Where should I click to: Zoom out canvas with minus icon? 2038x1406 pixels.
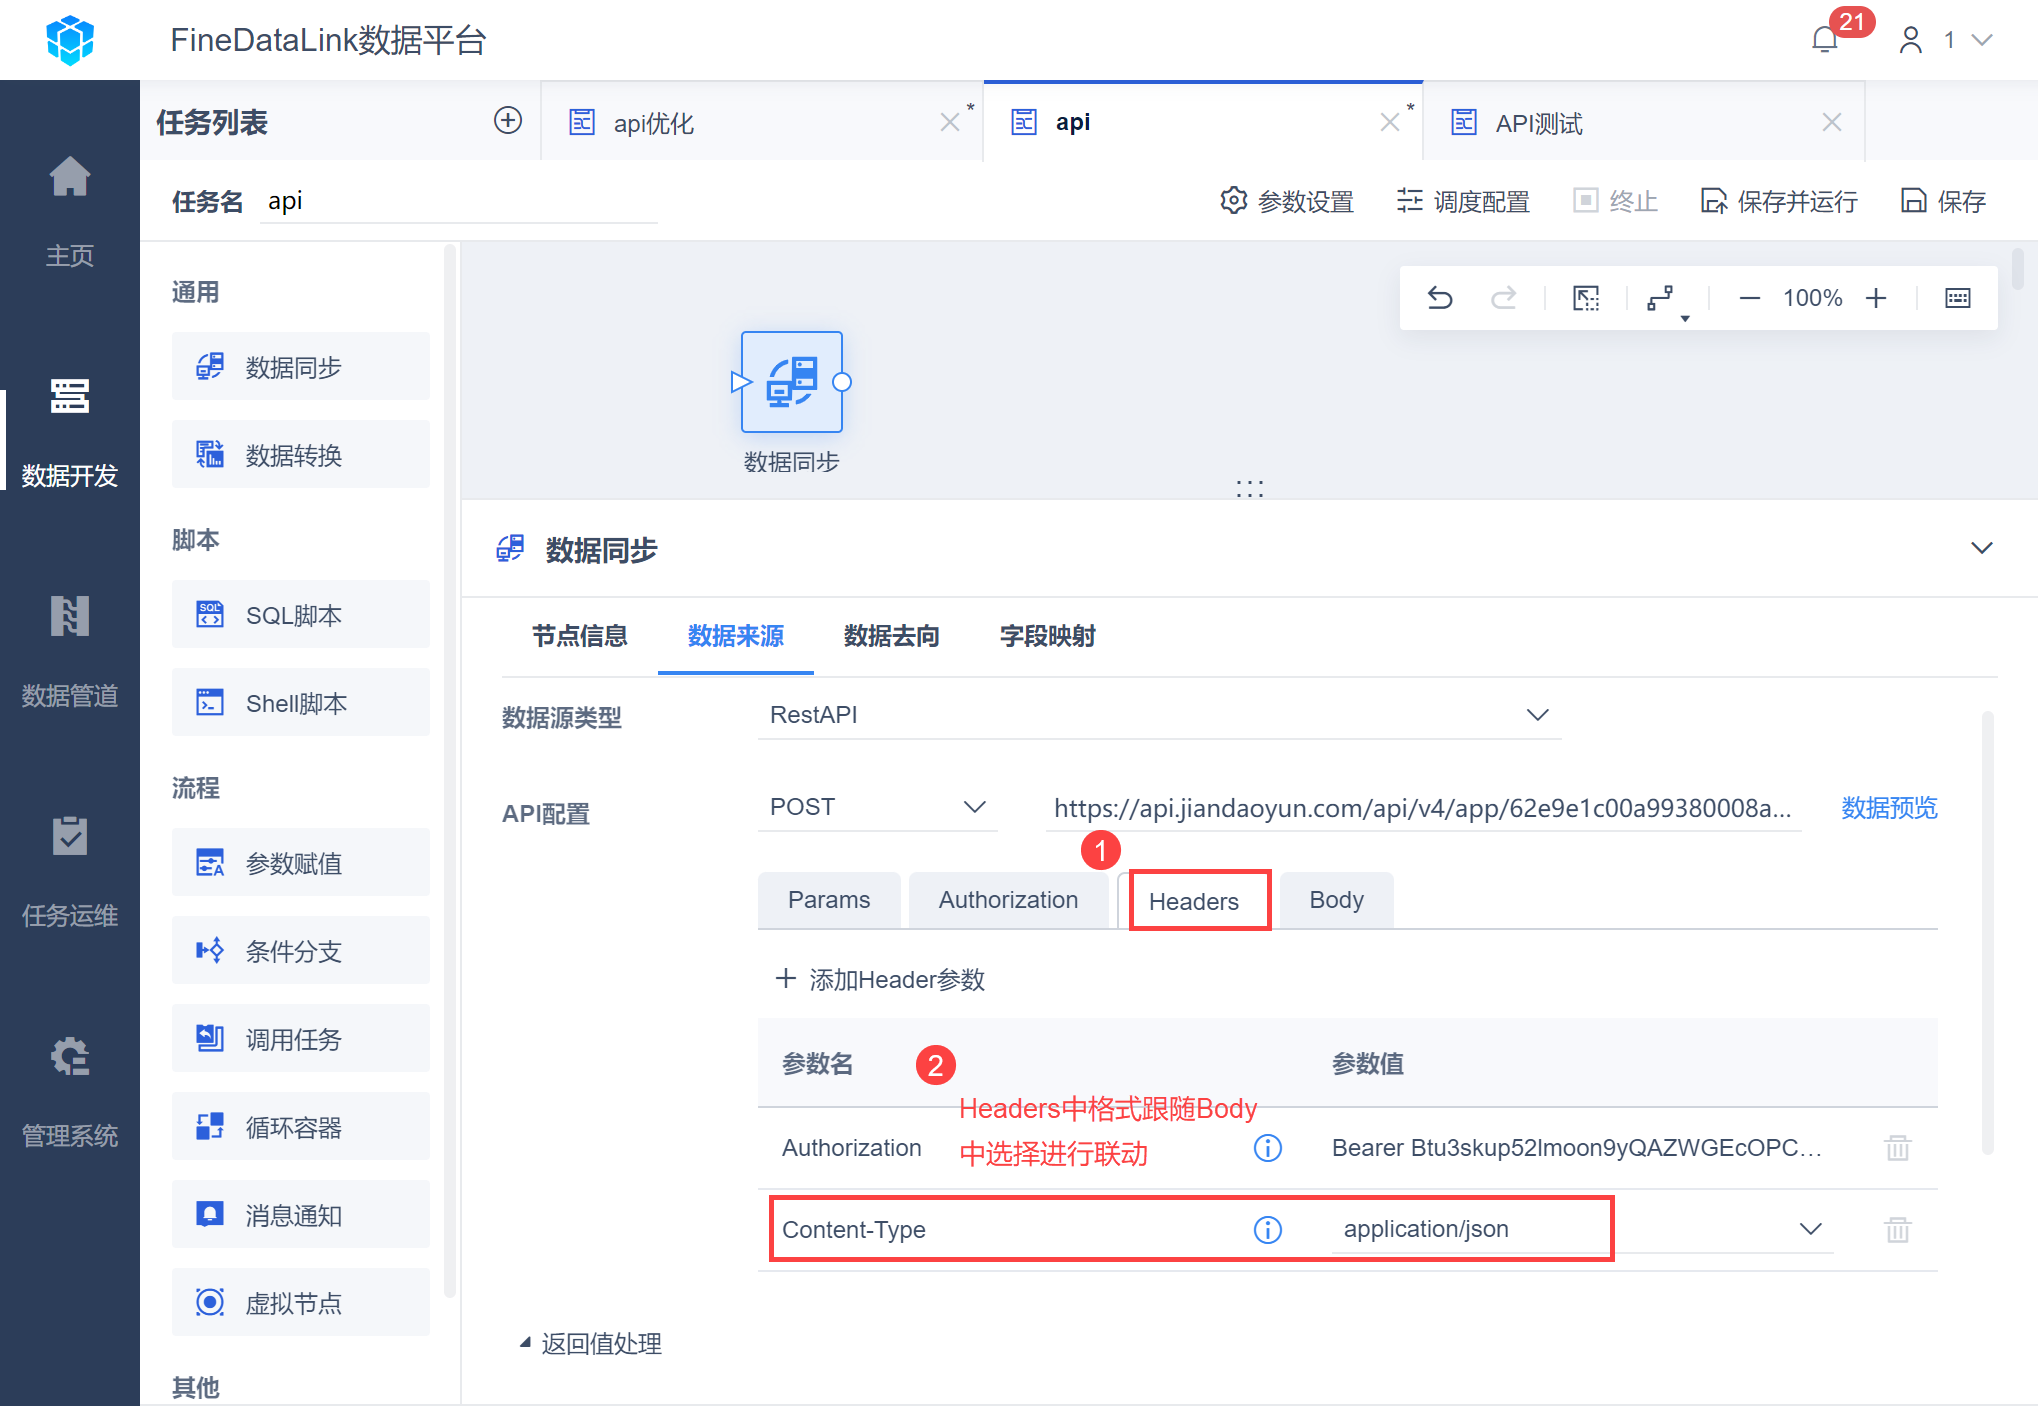tap(1749, 298)
